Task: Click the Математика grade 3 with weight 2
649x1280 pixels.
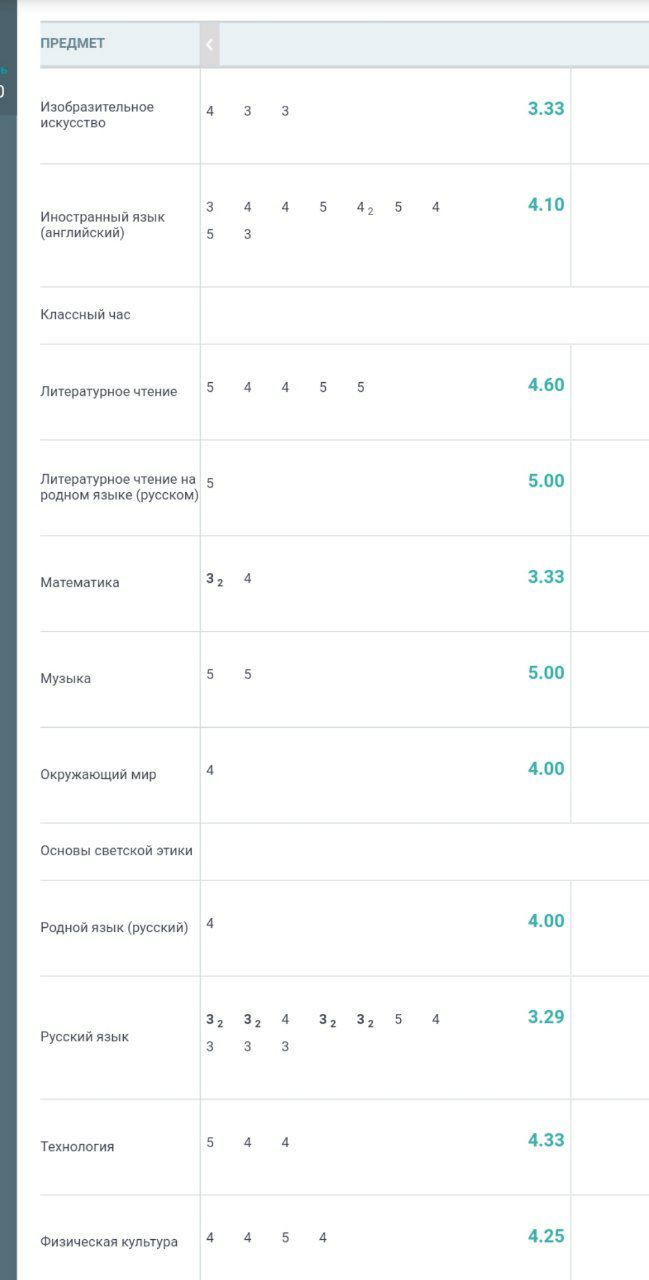Action: click(x=214, y=579)
